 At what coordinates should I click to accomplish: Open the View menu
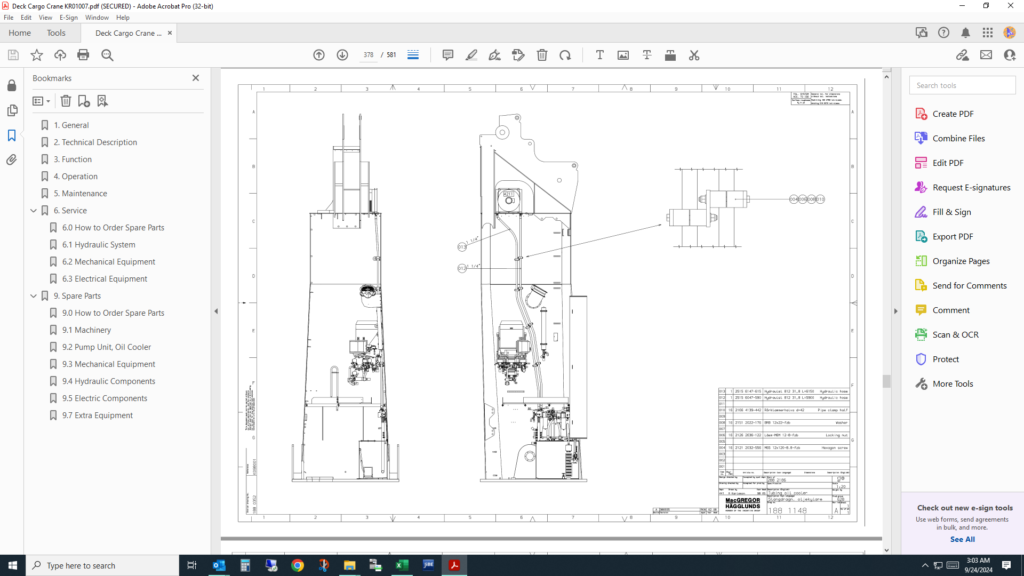click(x=45, y=18)
